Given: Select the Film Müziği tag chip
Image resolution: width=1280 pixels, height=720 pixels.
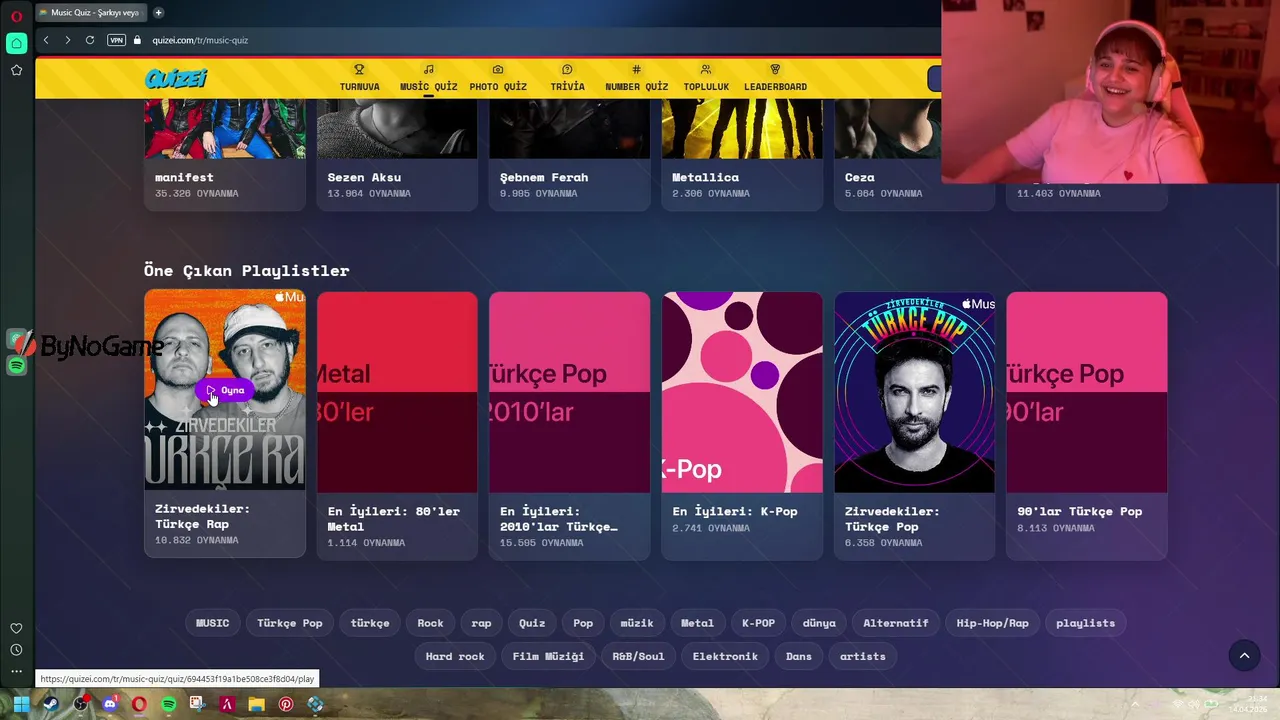Looking at the screenshot, I should [x=549, y=656].
